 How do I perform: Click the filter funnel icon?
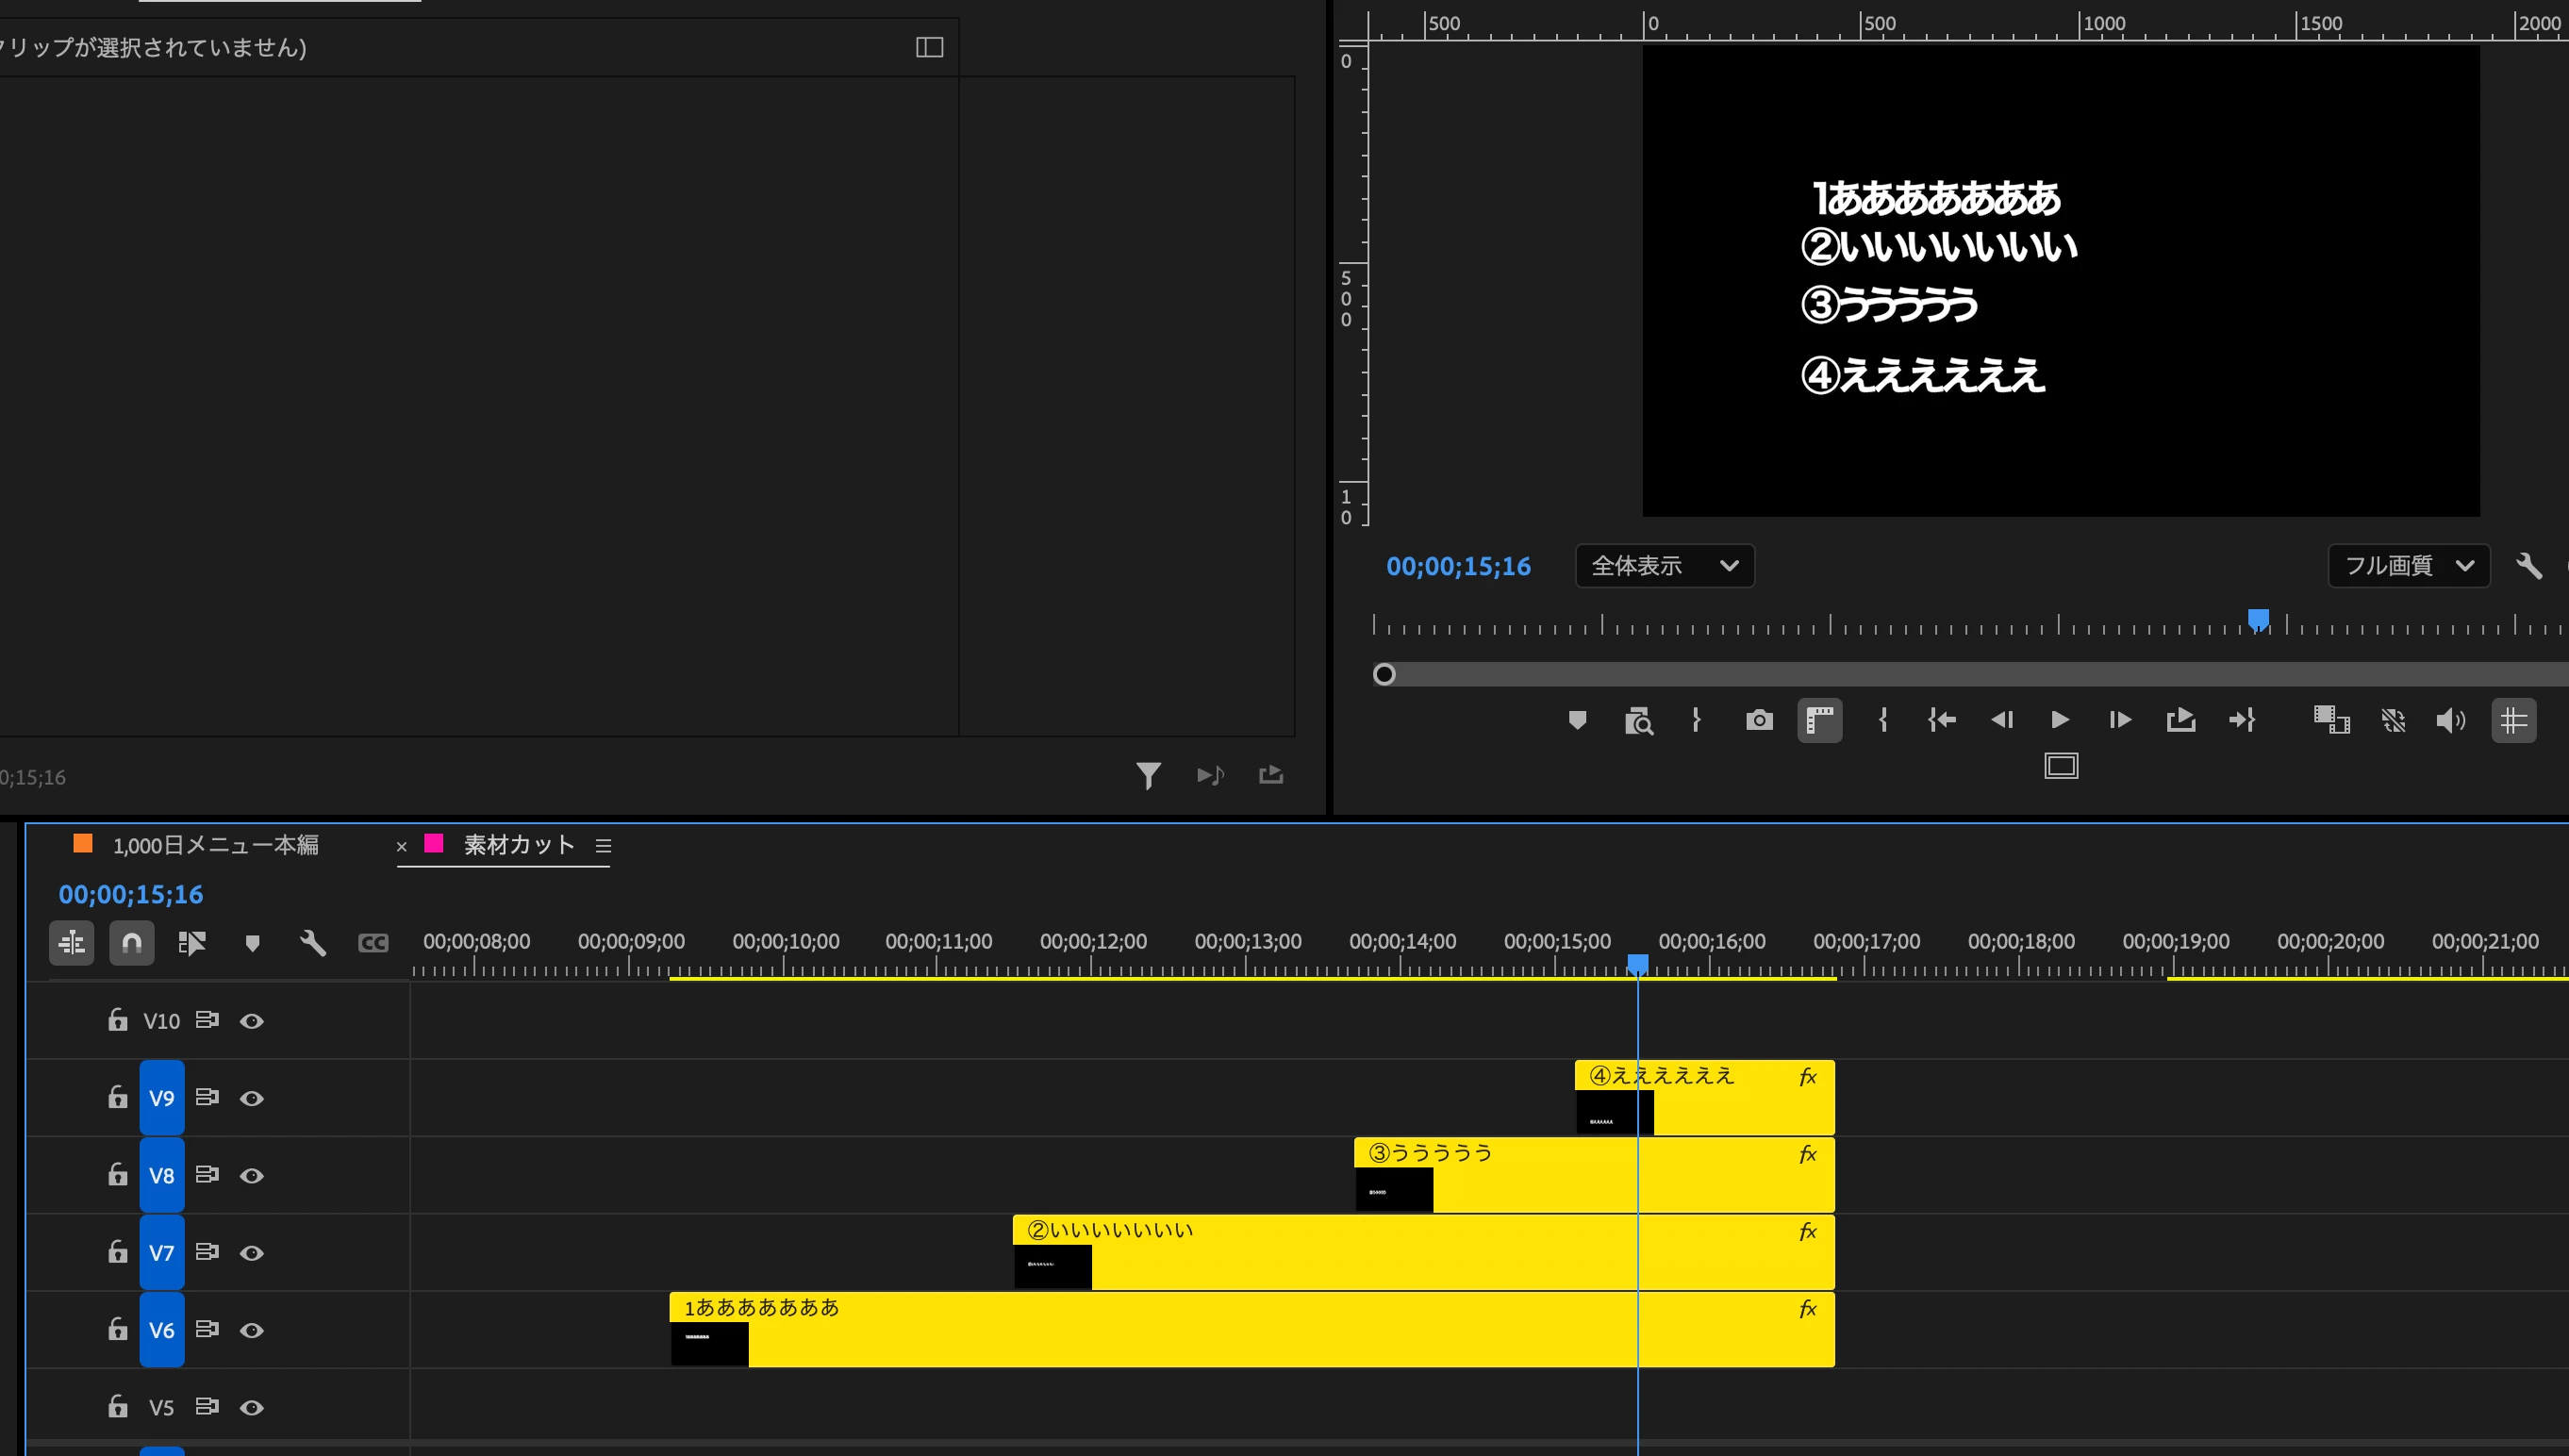1148,775
